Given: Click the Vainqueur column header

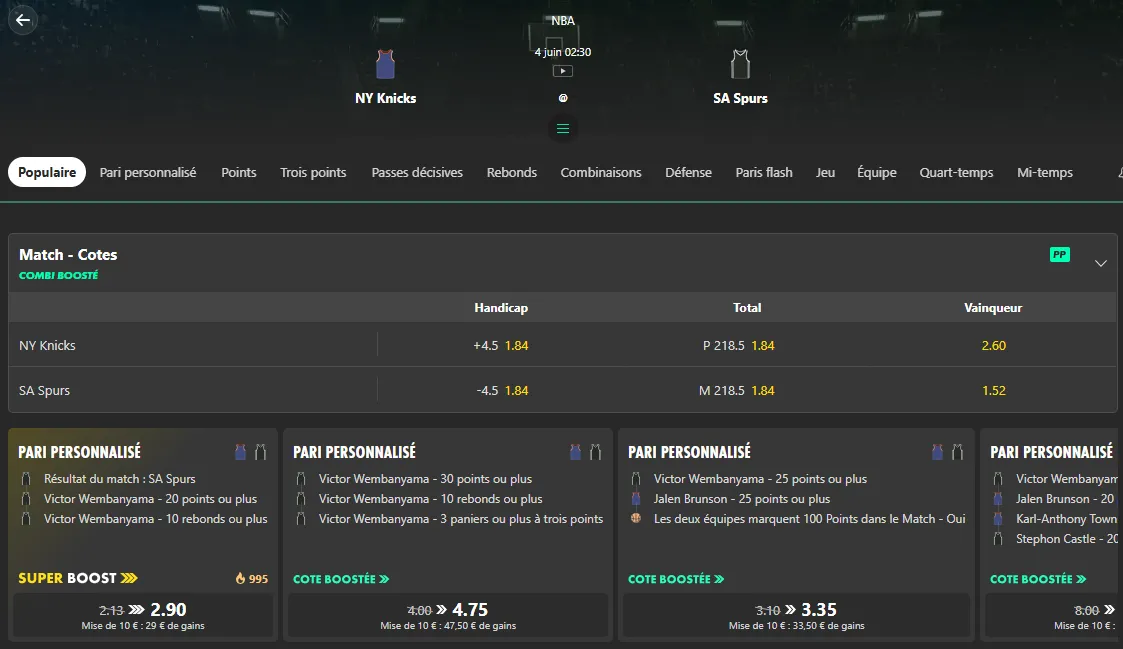Looking at the screenshot, I should pos(993,307).
